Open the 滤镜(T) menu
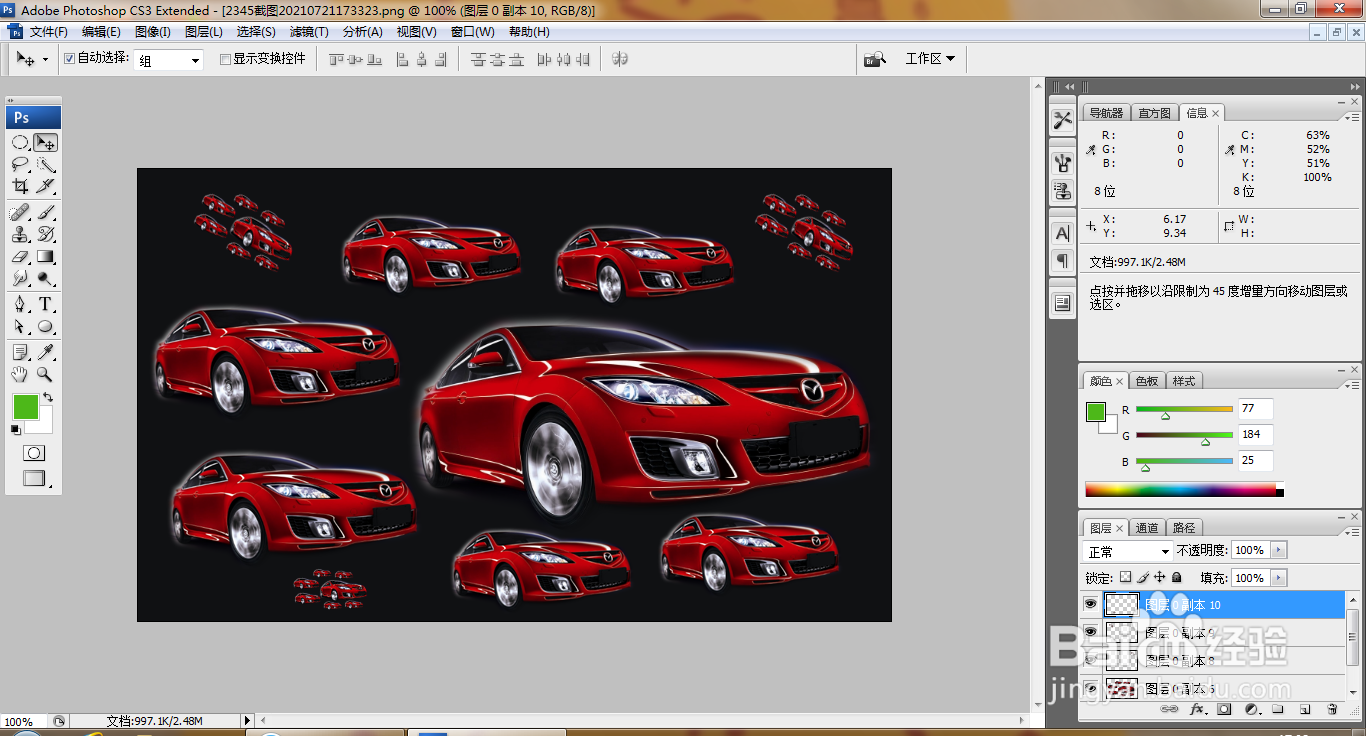The height and width of the screenshot is (736, 1366). 309,32
